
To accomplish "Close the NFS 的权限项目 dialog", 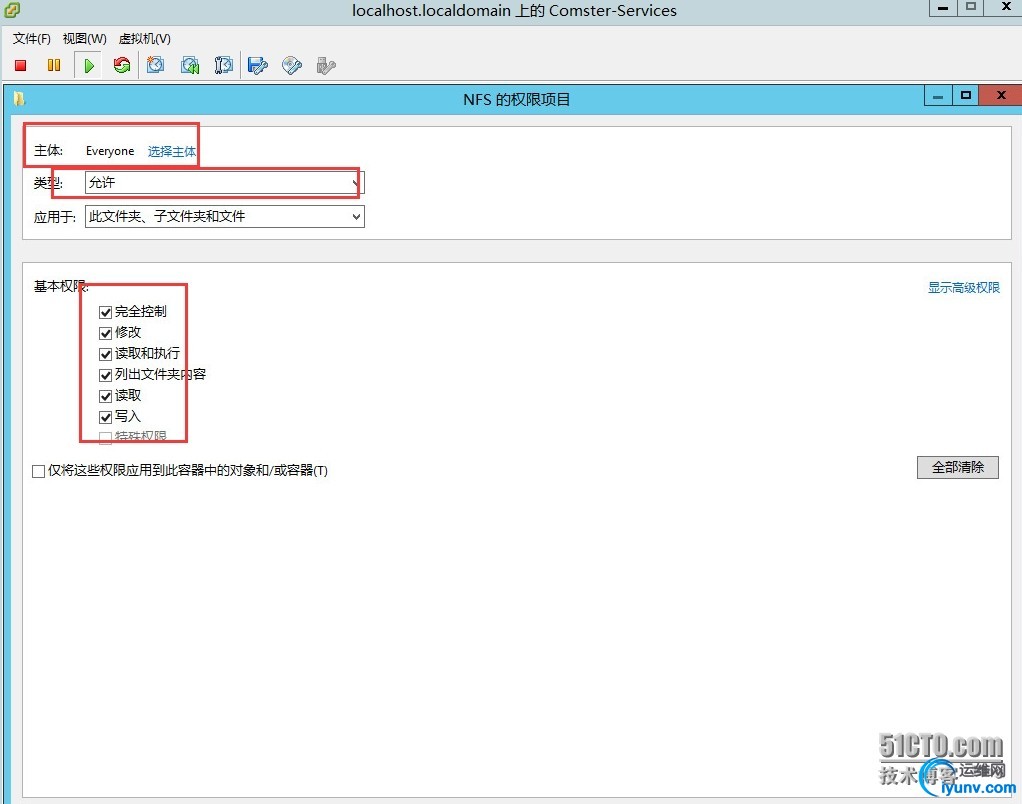I will 1001,96.
